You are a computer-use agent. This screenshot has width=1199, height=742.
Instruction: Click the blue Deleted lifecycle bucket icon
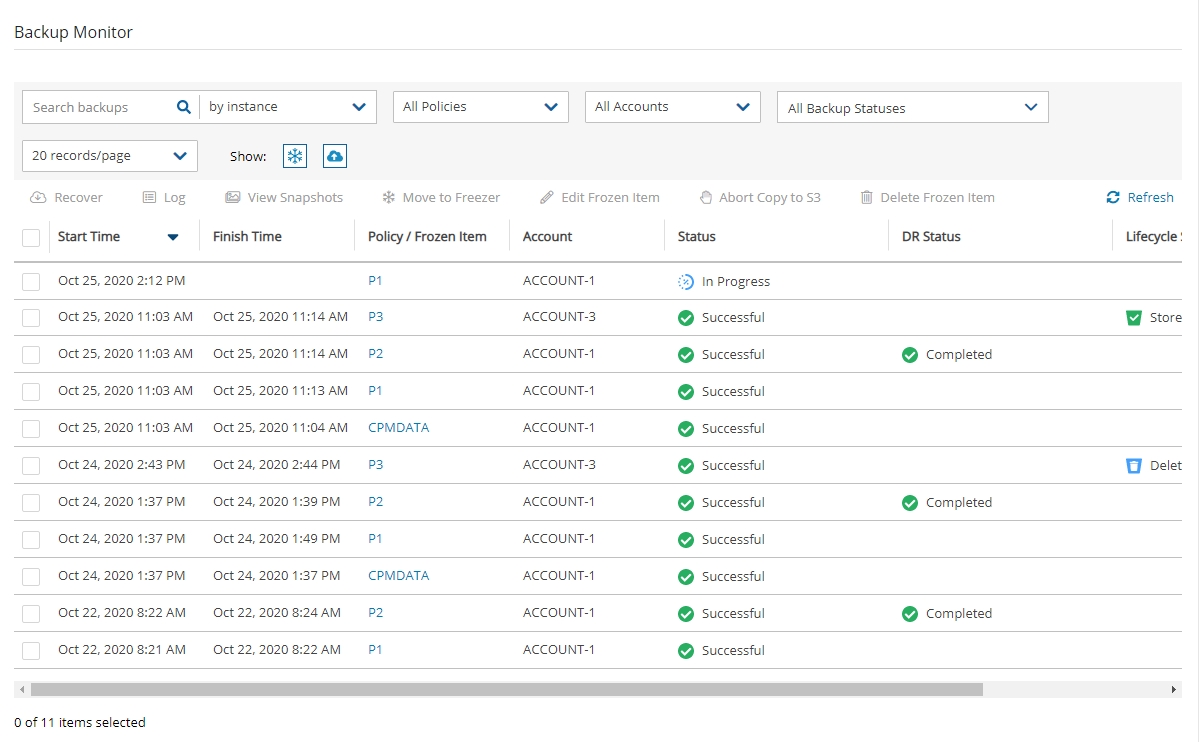(x=1134, y=465)
